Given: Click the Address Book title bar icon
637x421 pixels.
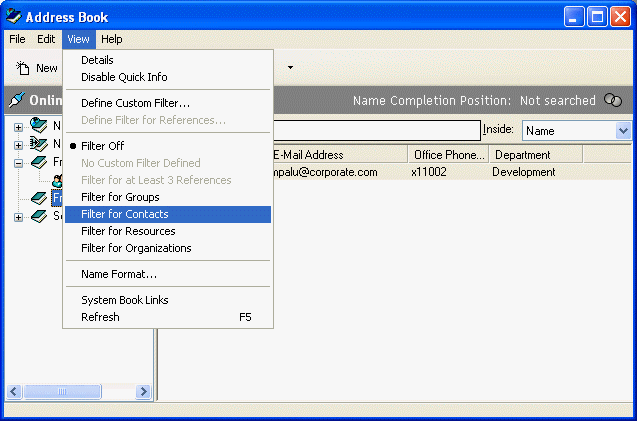Looking at the screenshot, I should point(13,16).
